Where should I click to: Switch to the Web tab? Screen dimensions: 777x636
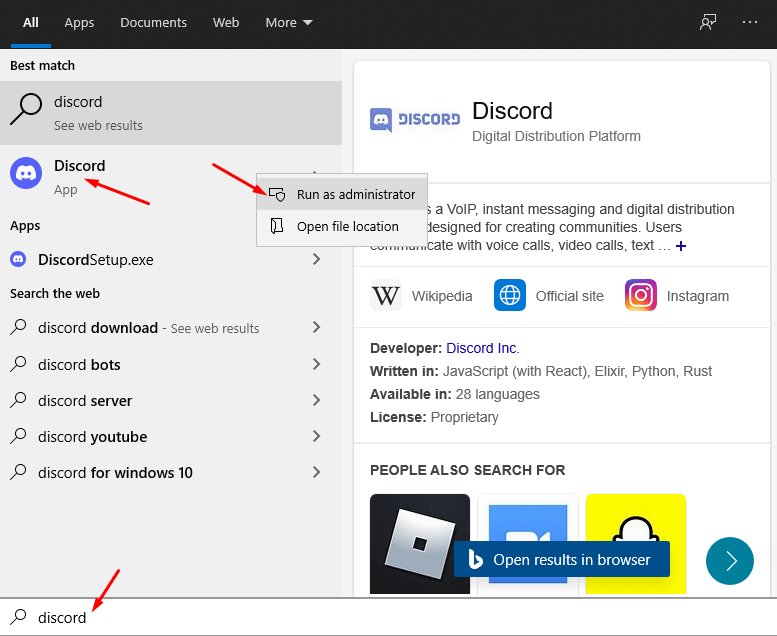click(226, 23)
